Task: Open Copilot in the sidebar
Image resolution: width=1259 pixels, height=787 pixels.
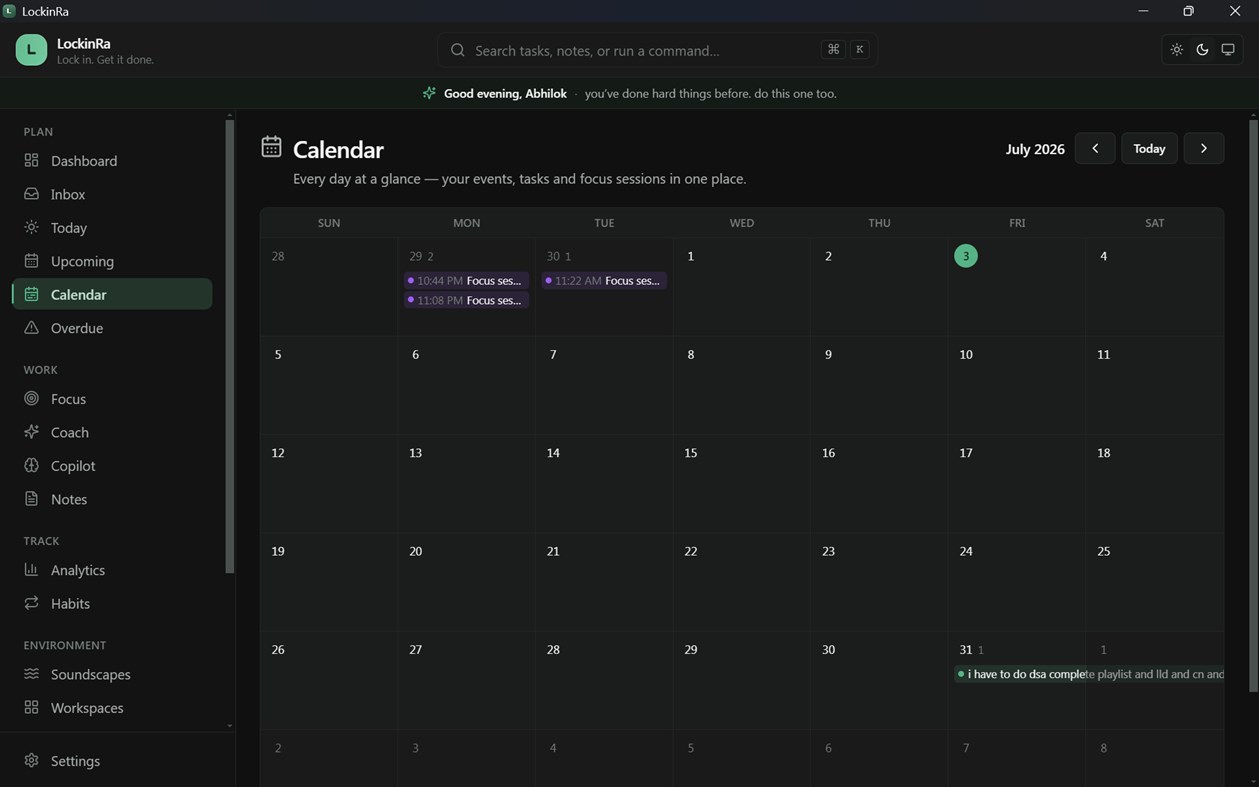Action: [112, 466]
